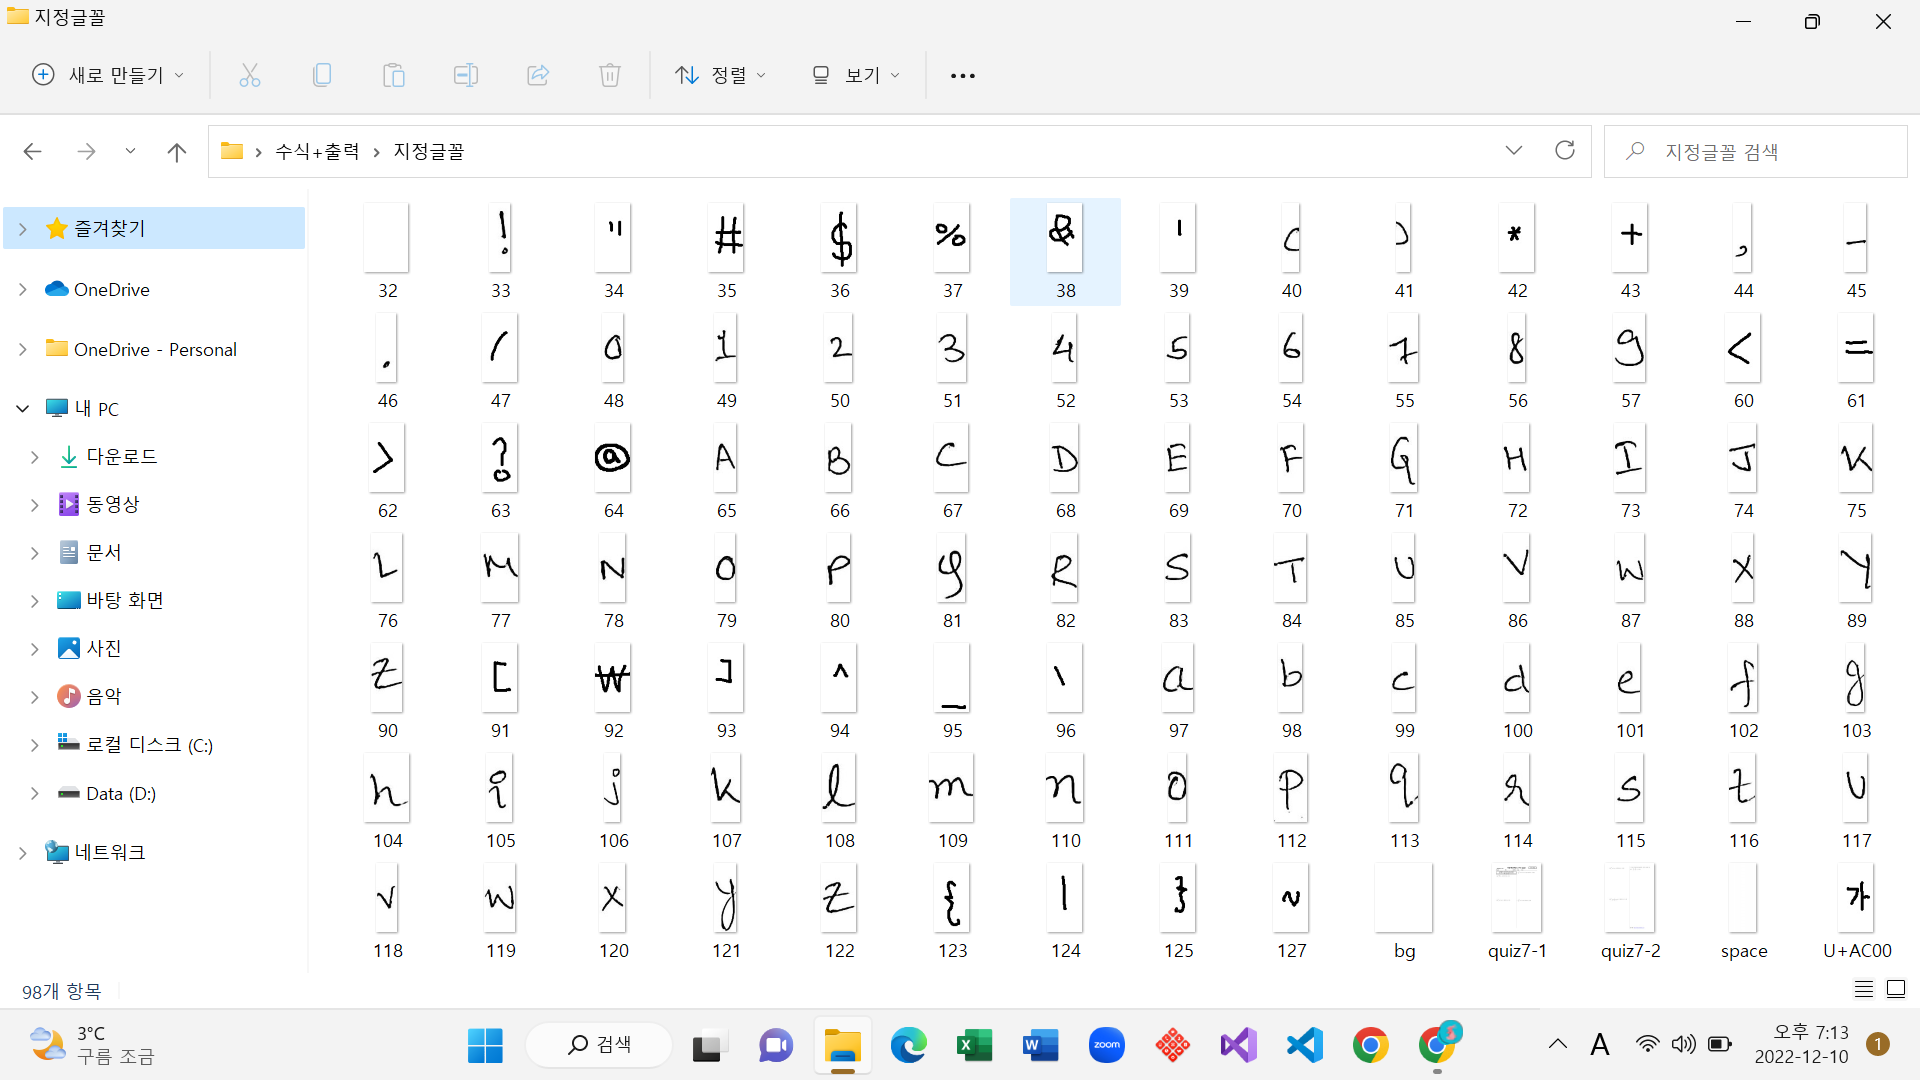Open Excel from the taskbar

point(974,1046)
